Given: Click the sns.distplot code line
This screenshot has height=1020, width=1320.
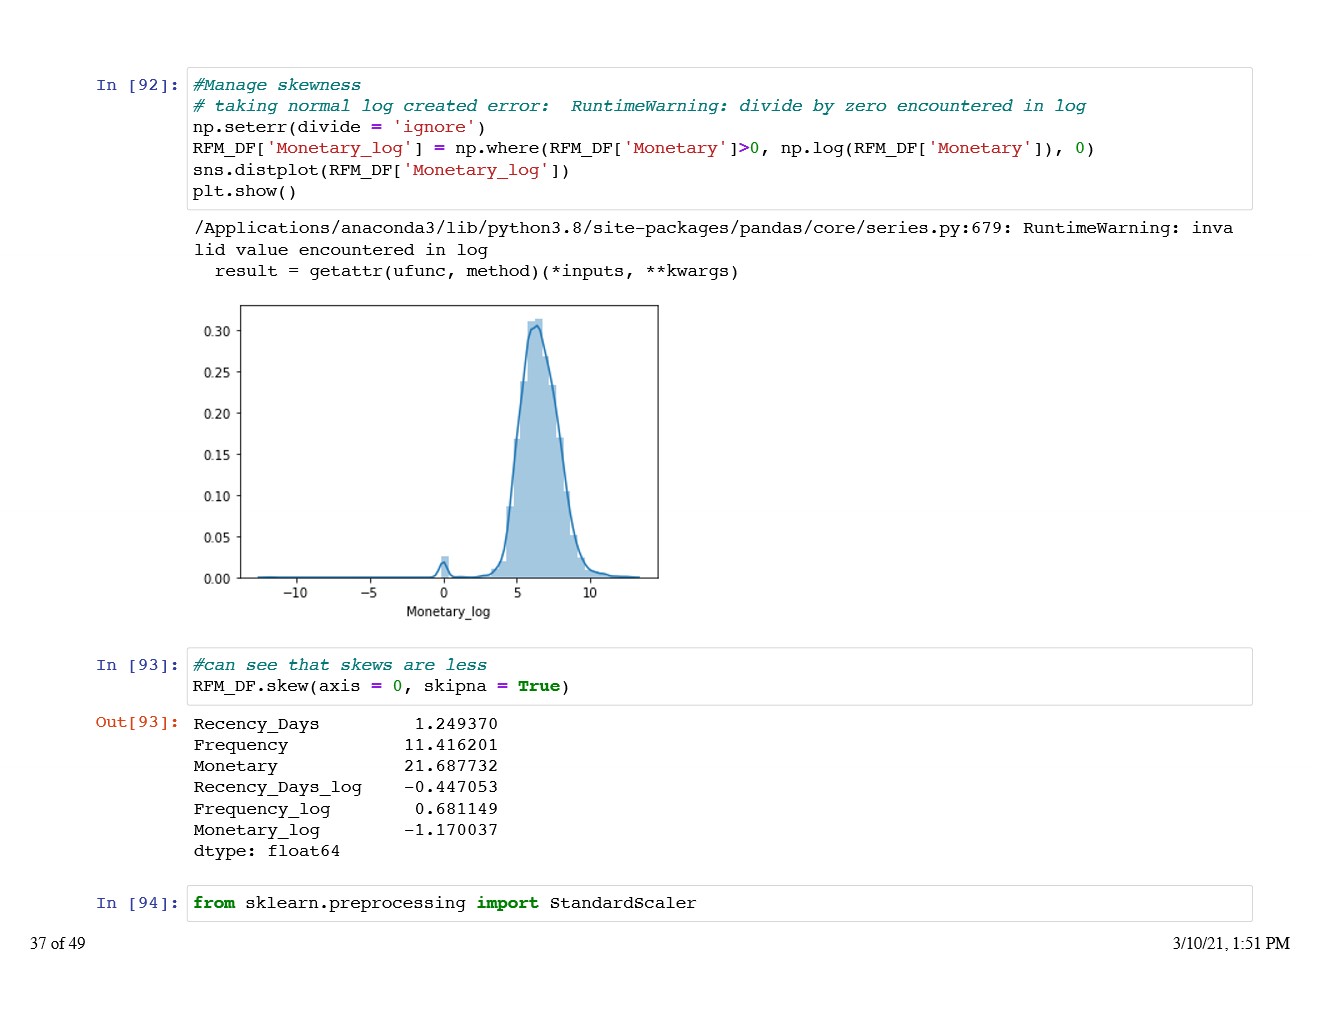Looking at the screenshot, I should pyautogui.click(x=380, y=170).
